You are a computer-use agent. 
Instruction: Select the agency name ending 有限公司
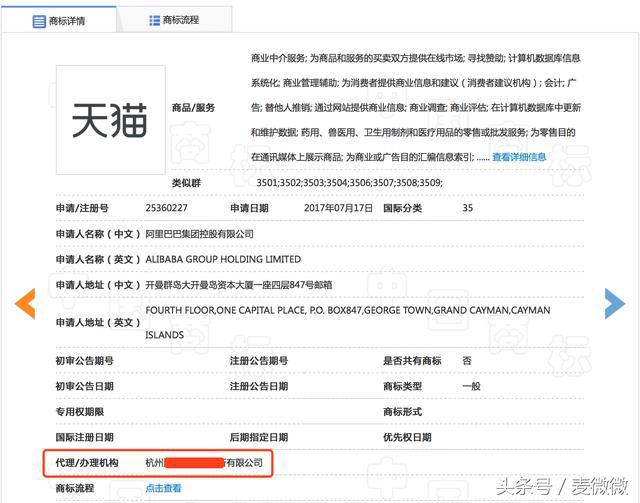204,463
